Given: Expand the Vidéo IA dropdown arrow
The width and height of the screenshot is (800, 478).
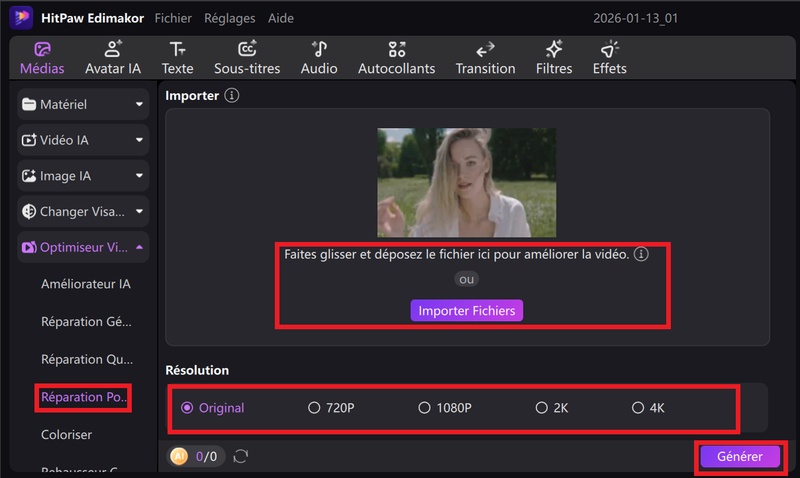Looking at the screenshot, I should [139, 140].
